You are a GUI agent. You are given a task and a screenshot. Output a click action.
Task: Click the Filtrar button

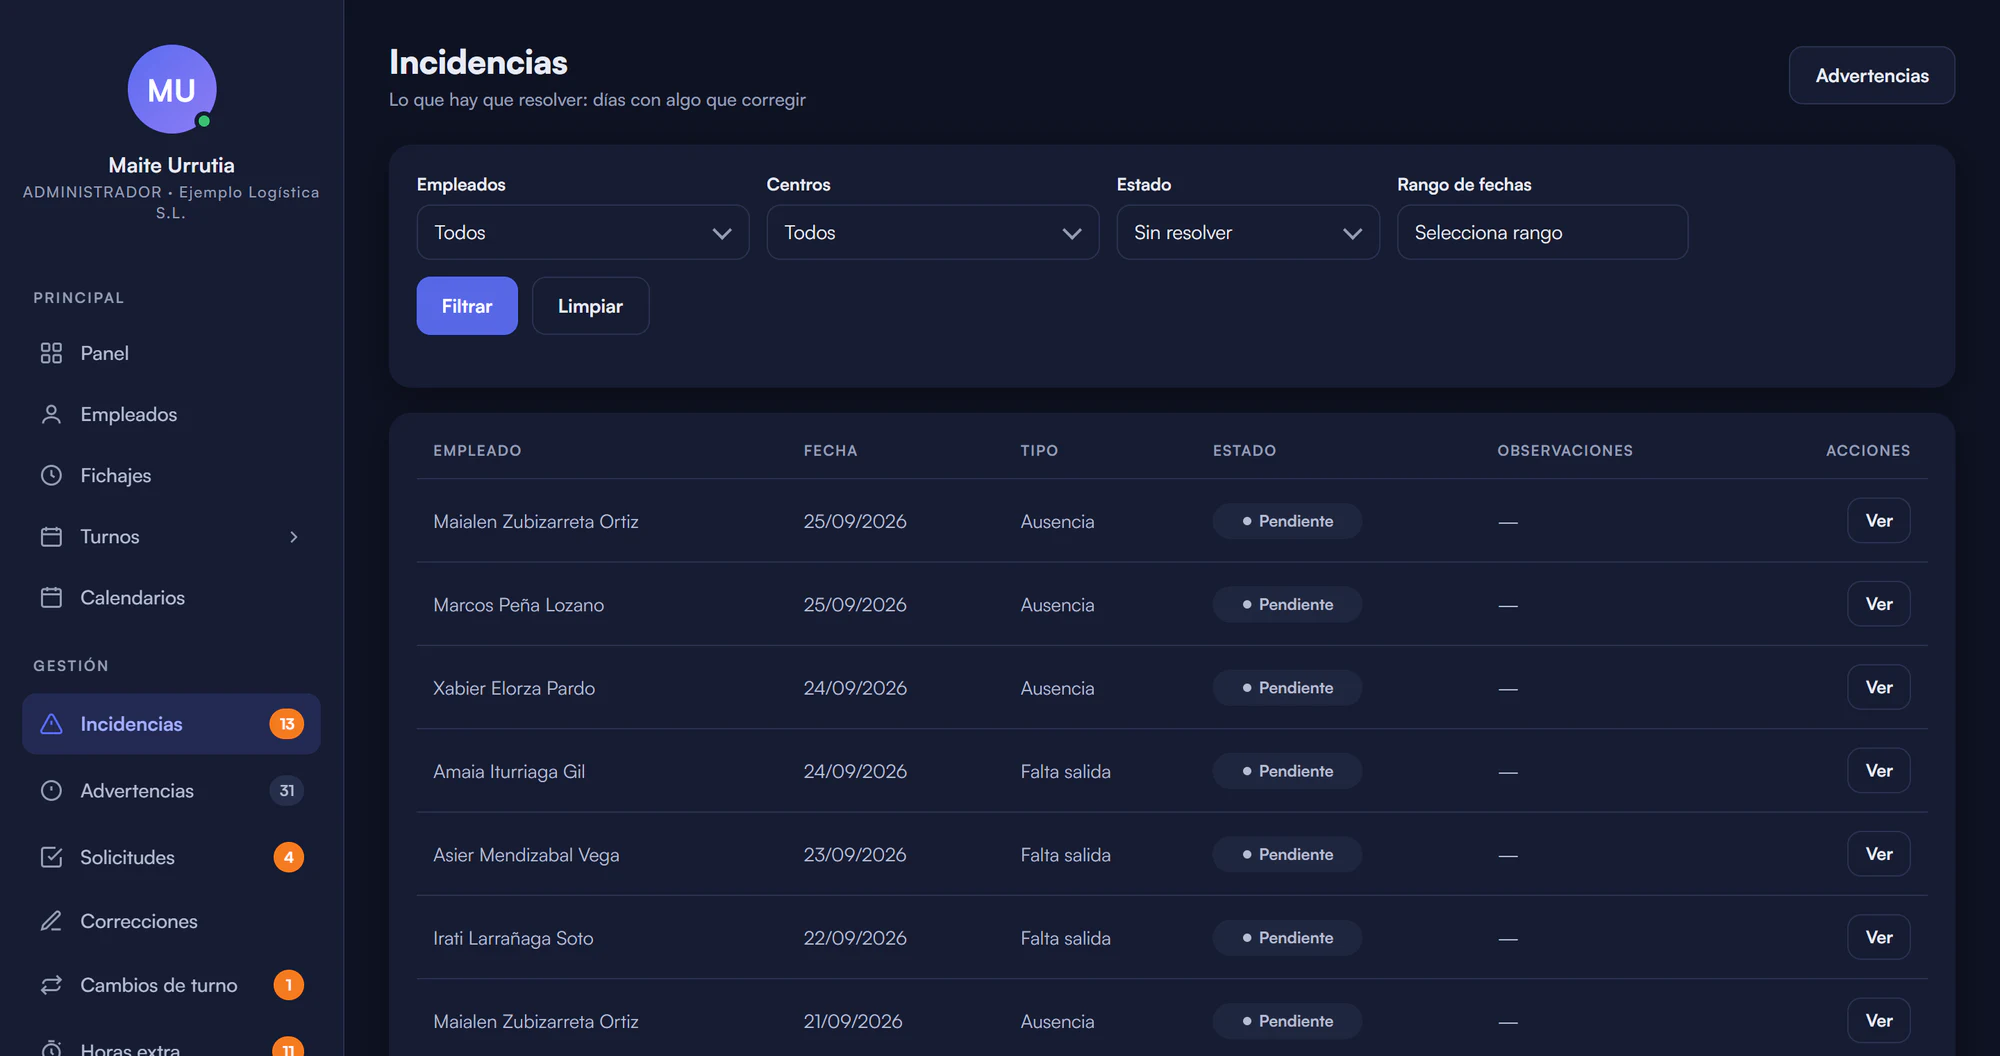pos(467,306)
